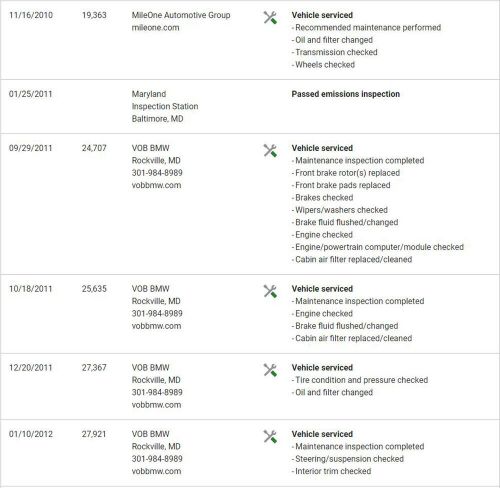Click Front brake rotor(s) replaced line
The width and height of the screenshot is (500, 488).
[x=346, y=173]
